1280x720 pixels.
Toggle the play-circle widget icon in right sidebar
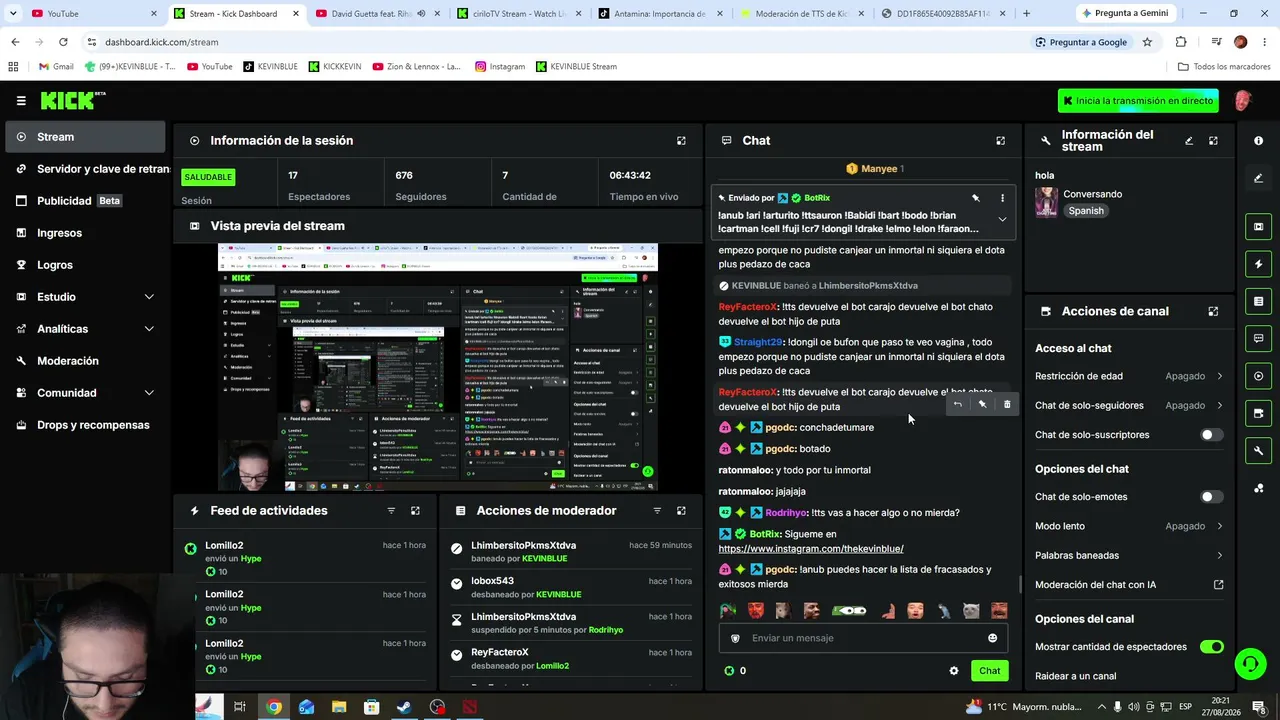(1258, 376)
